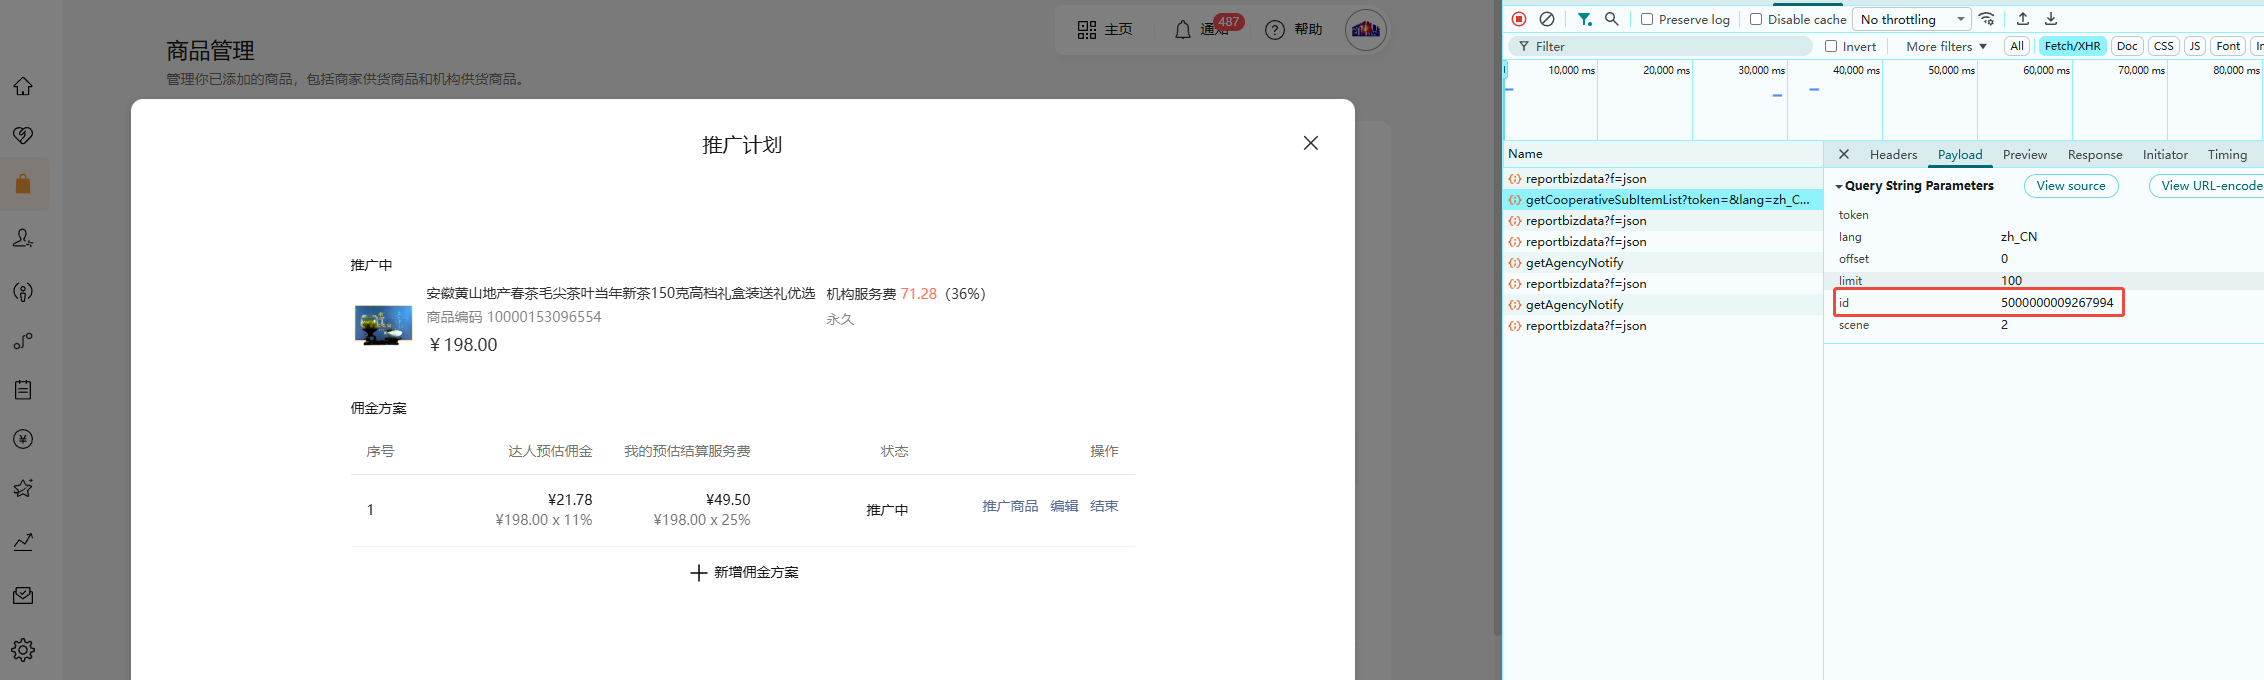The width and height of the screenshot is (2264, 680).
Task: Select the getCooperativeSubItemList request row
Action: pos(1662,200)
